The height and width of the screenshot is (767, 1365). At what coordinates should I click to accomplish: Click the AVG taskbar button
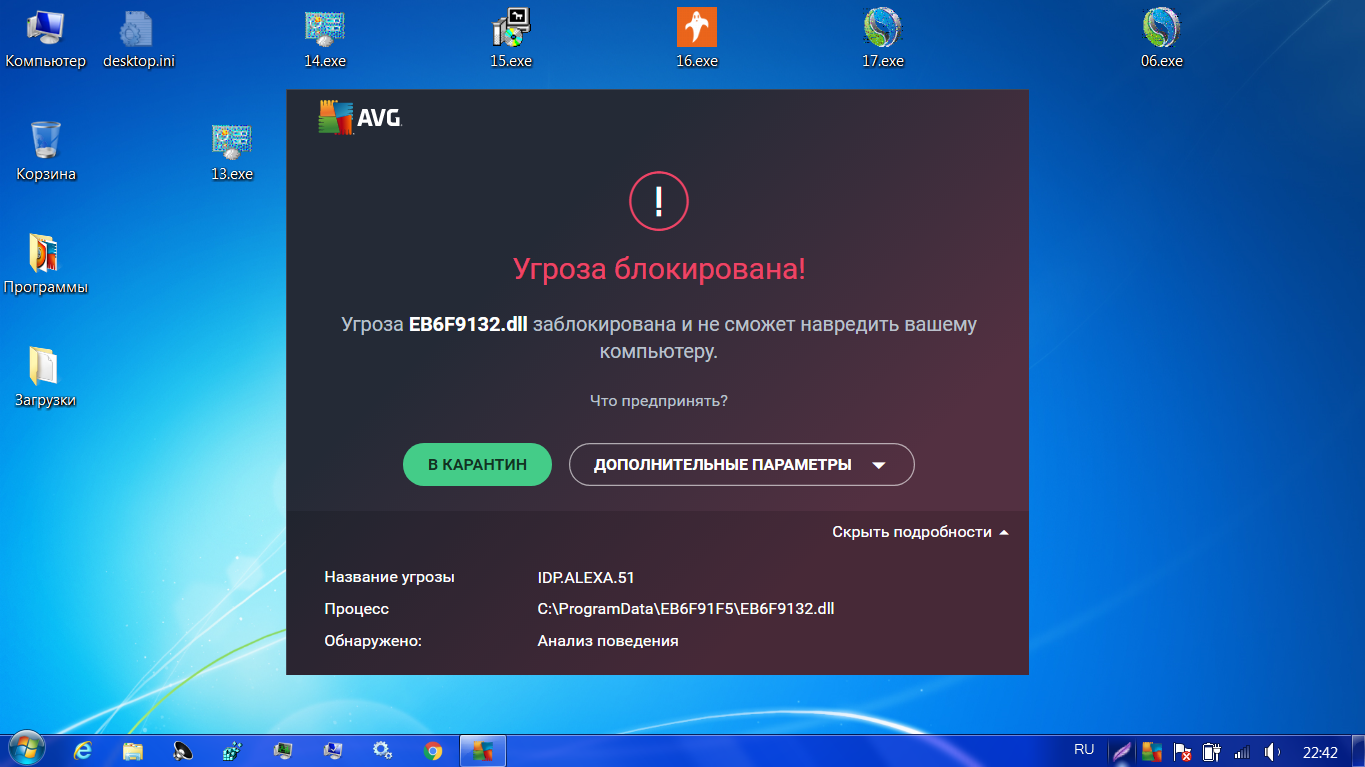coord(483,750)
